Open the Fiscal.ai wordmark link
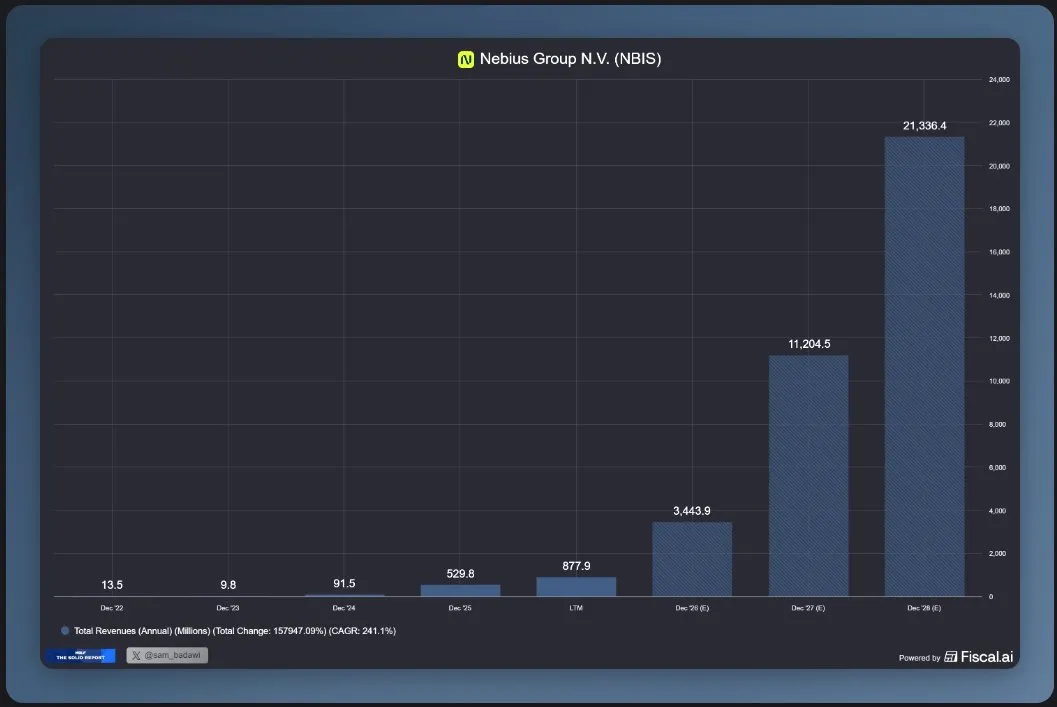1057x707 pixels. tap(987, 656)
